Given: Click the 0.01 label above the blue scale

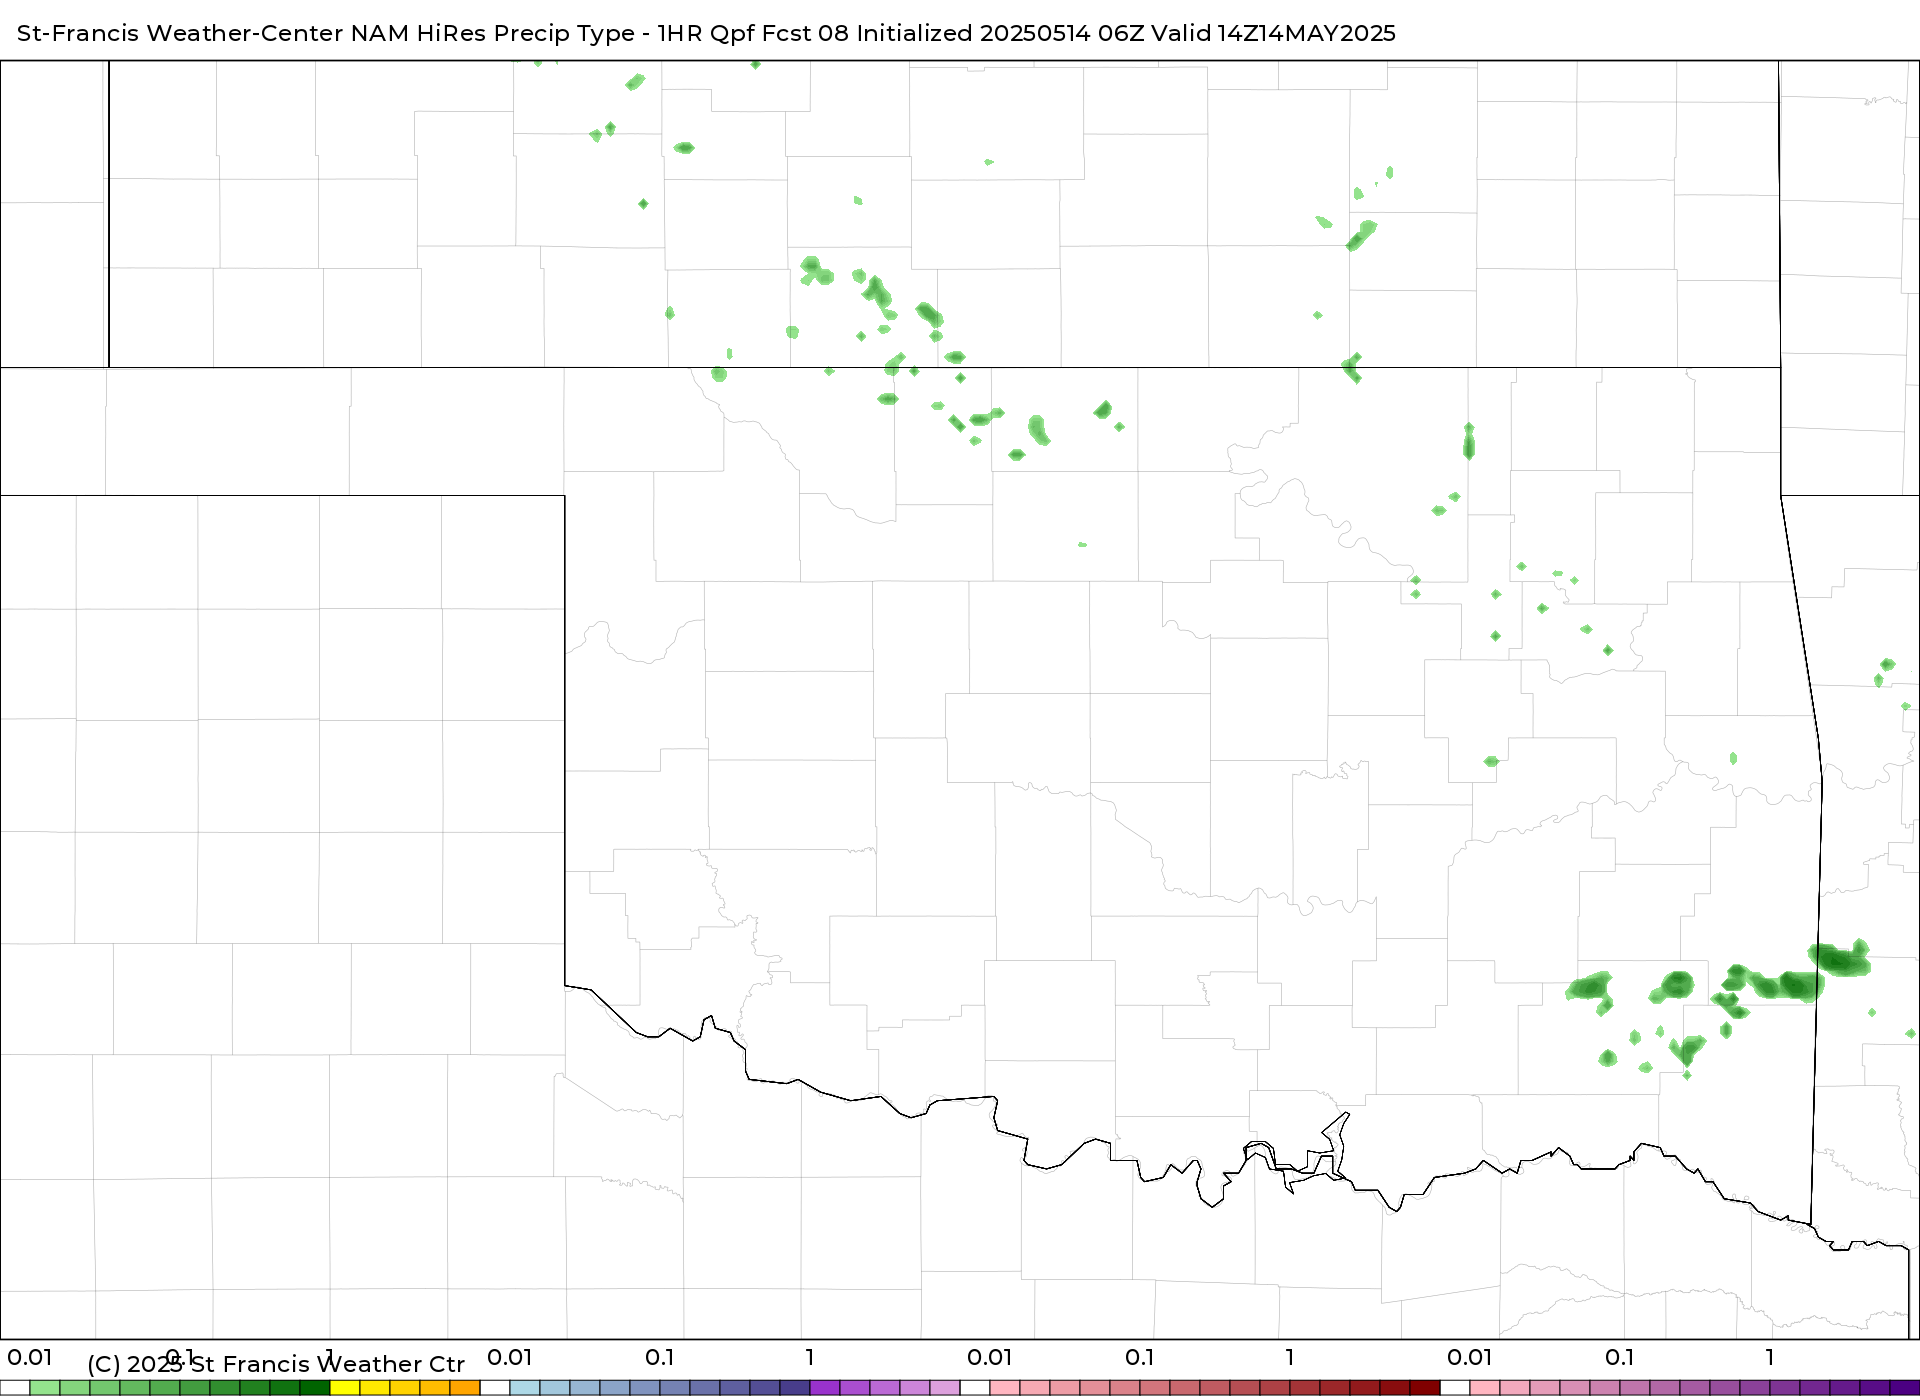Looking at the screenshot, I should (510, 1358).
